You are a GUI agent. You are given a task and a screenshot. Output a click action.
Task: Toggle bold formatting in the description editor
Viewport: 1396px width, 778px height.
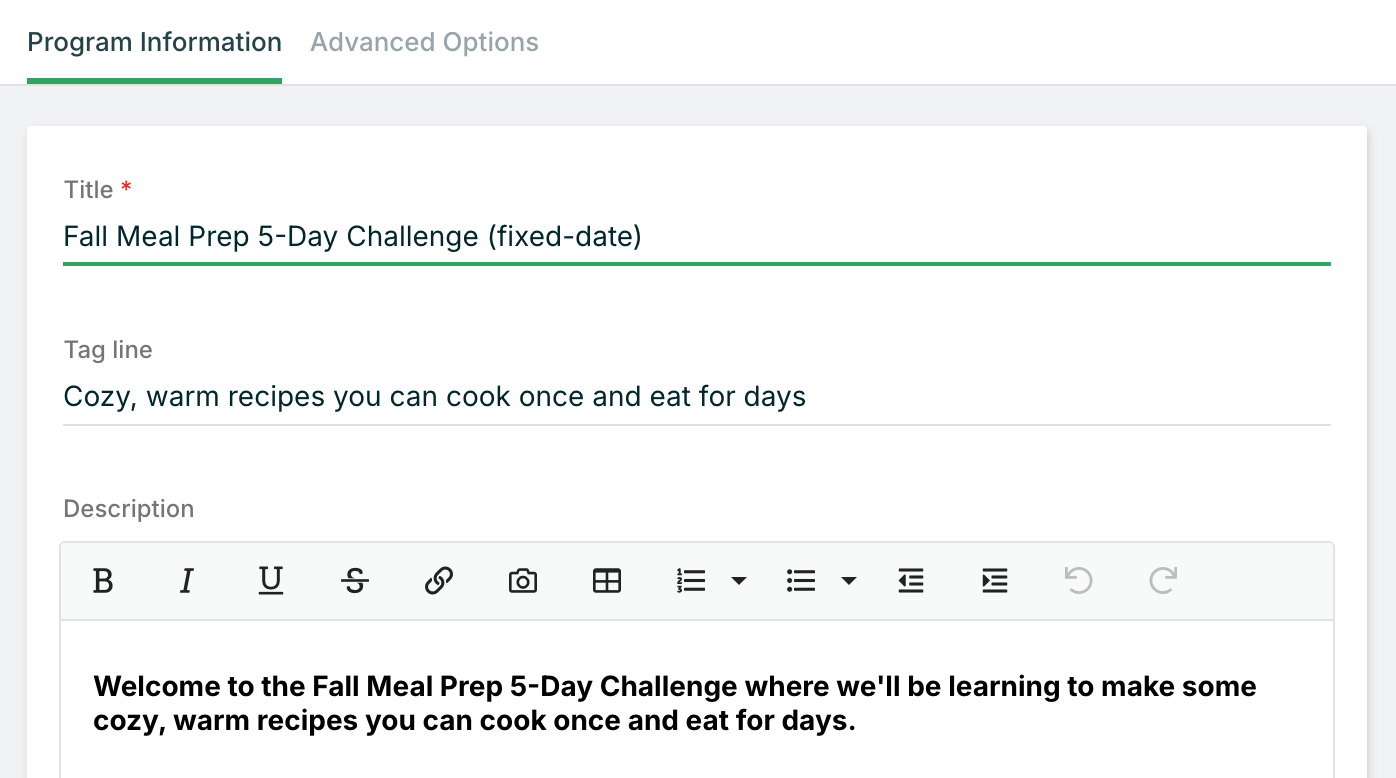(x=103, y=581)
